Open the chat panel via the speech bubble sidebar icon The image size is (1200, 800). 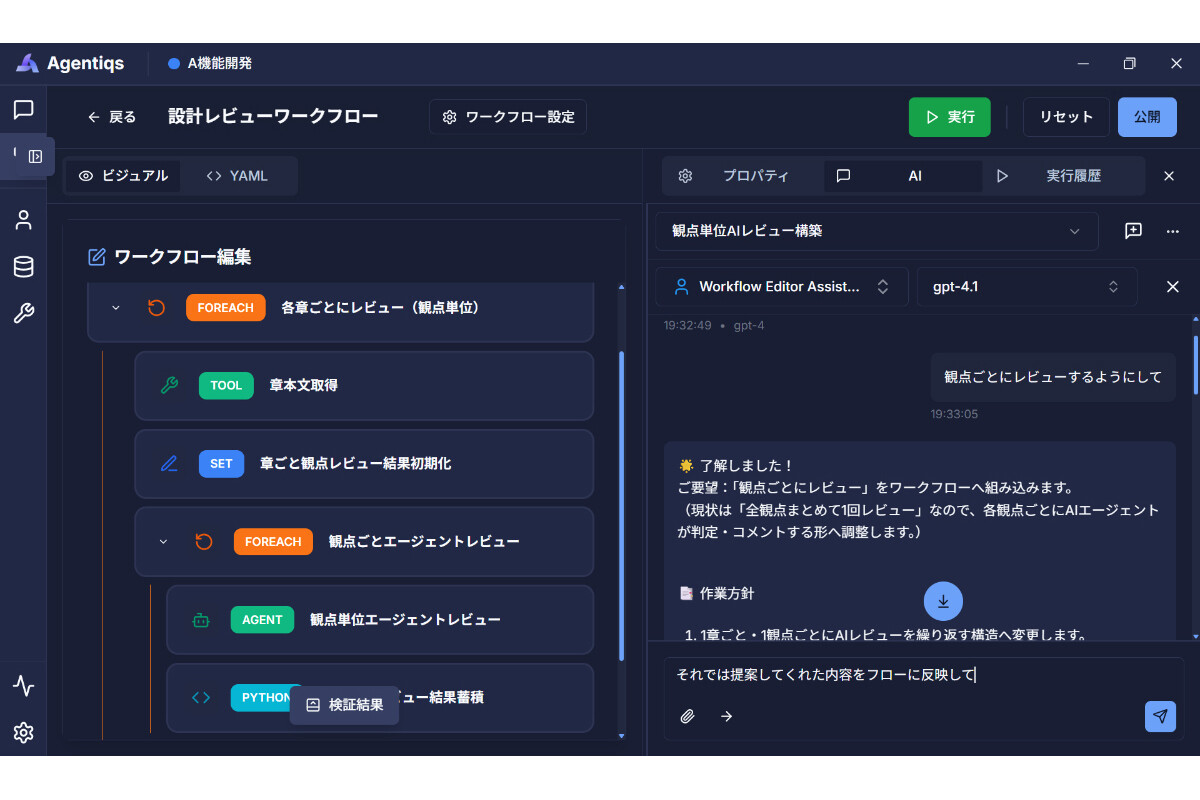(23, 110)
